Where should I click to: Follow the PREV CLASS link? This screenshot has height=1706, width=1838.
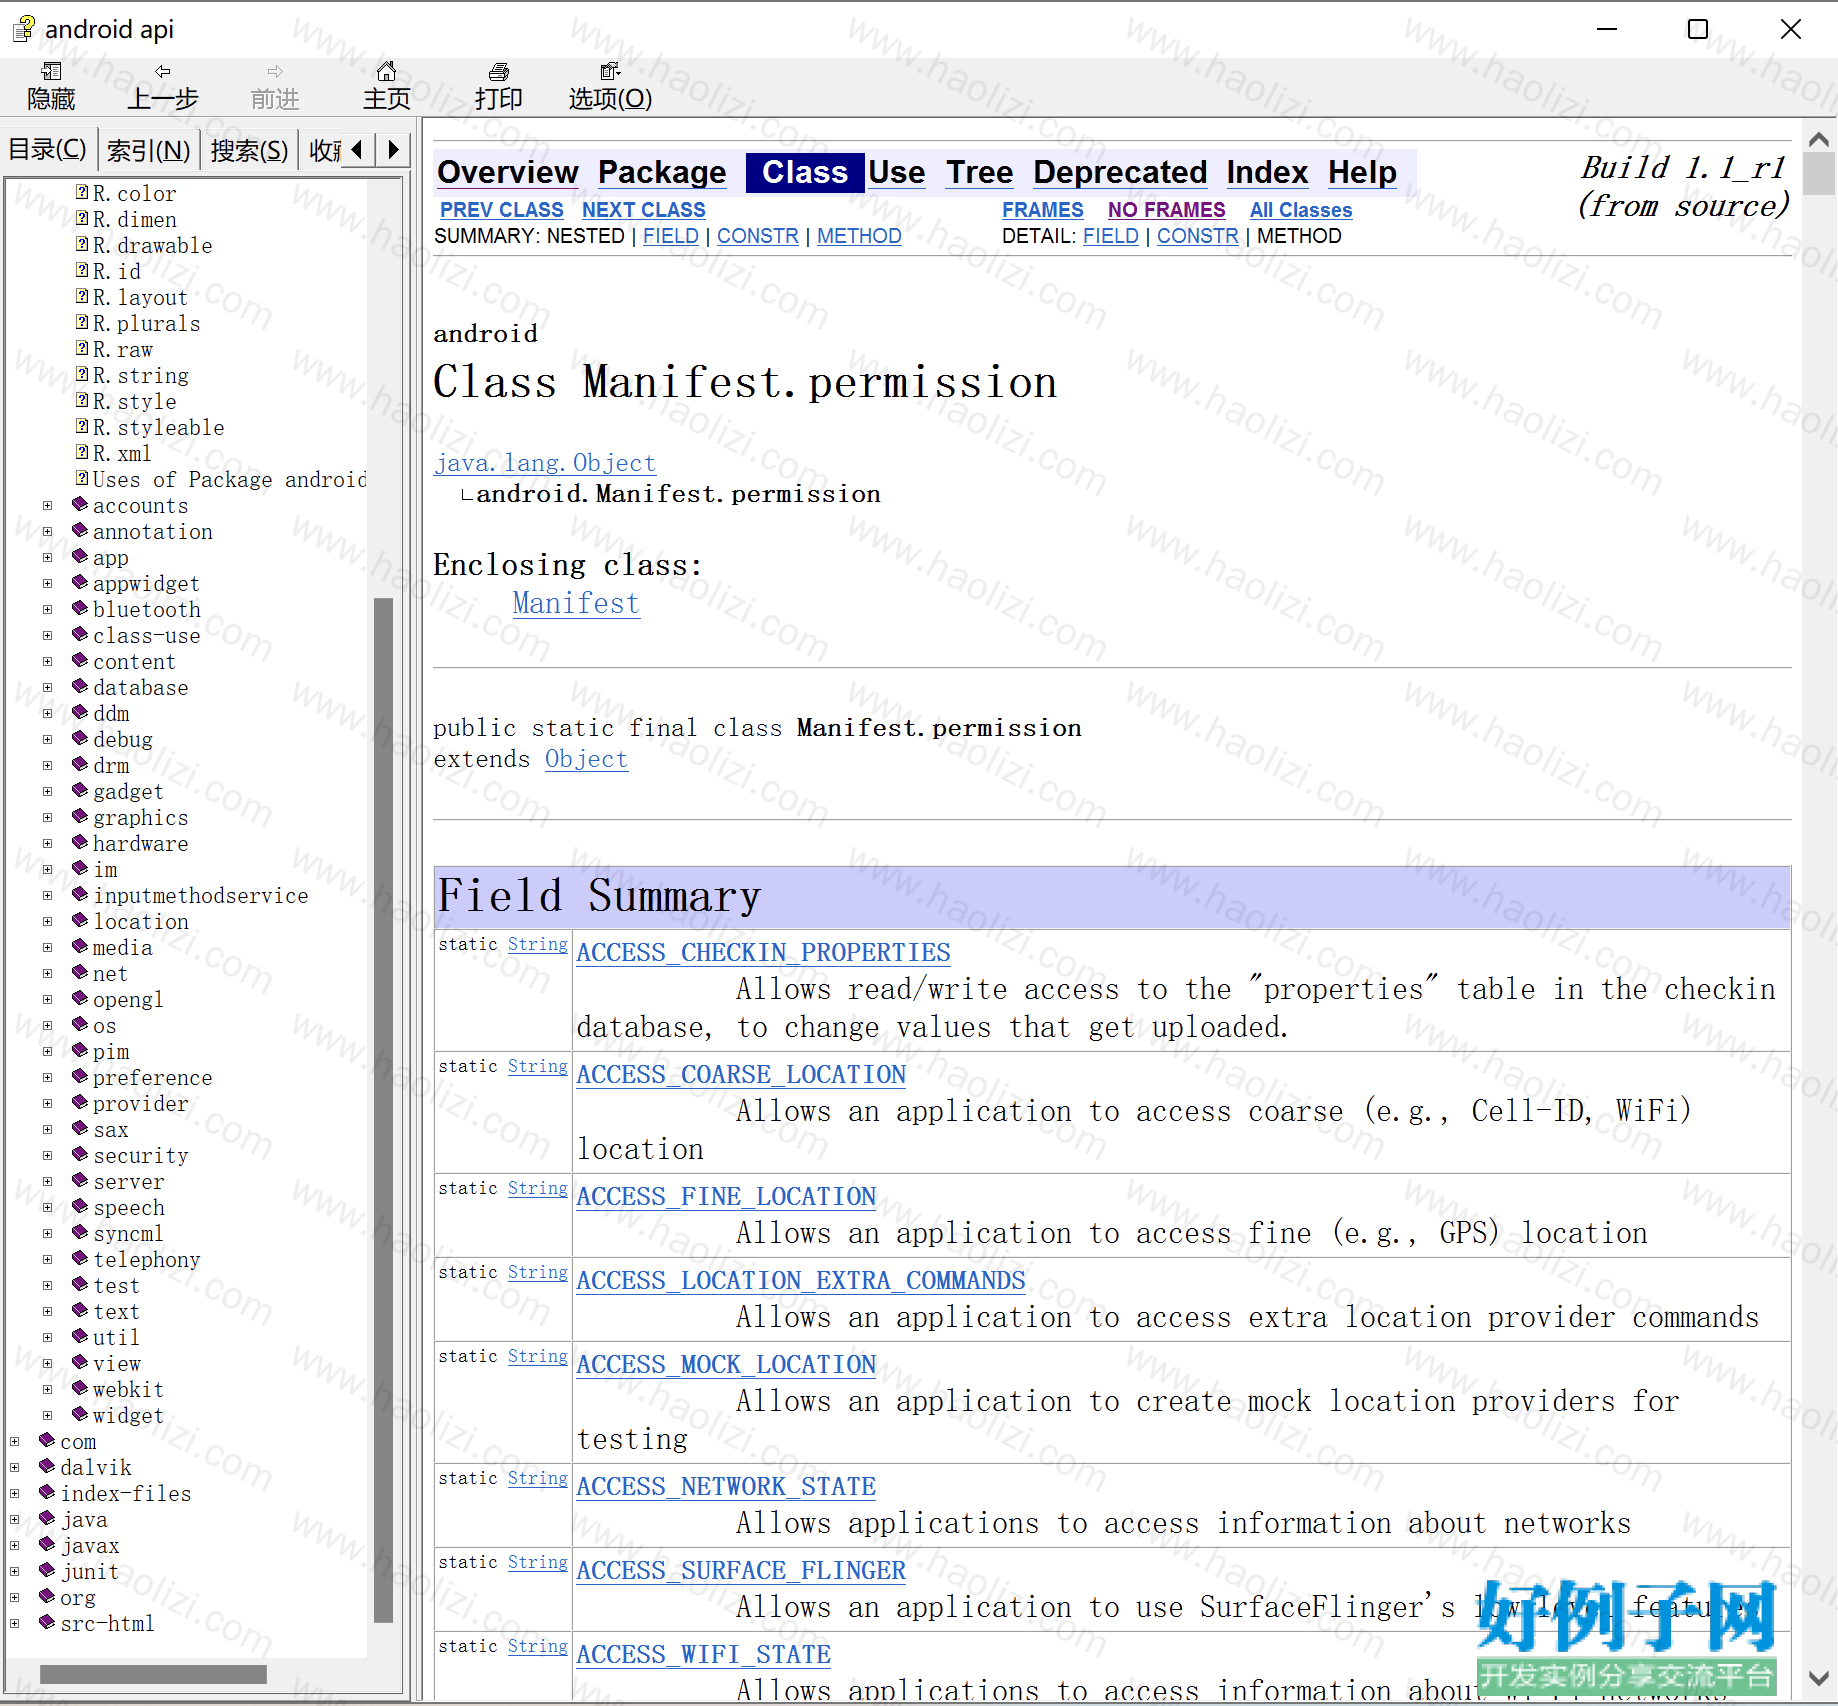coord(502,210)
